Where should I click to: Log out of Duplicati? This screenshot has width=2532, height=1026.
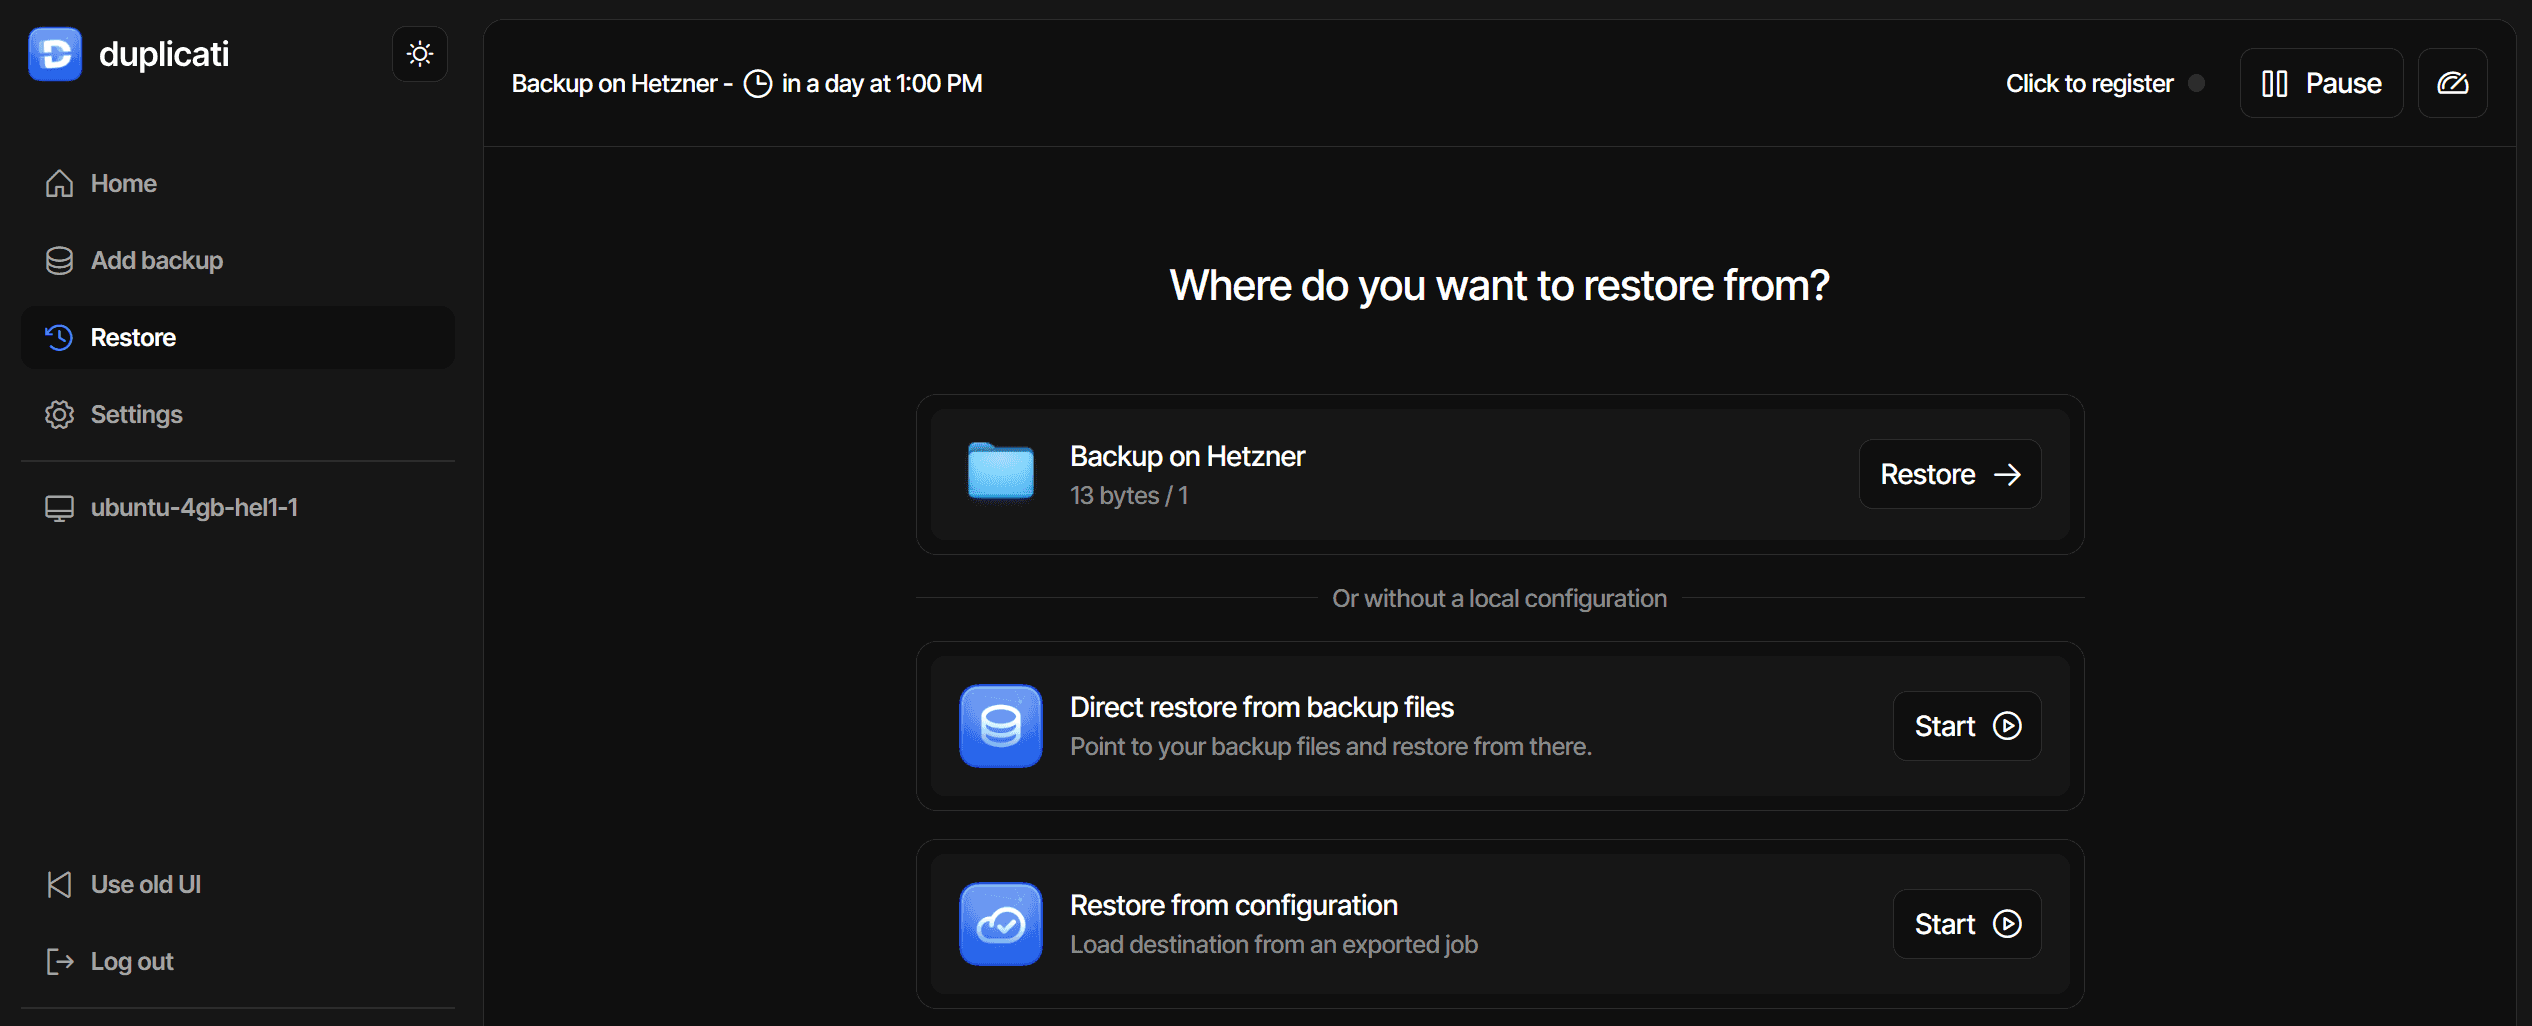[238, 962]
